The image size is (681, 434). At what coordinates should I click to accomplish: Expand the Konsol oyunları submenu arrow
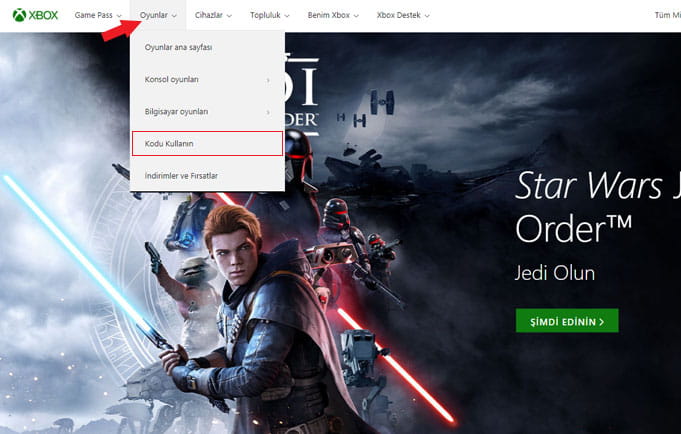(268, 80)
